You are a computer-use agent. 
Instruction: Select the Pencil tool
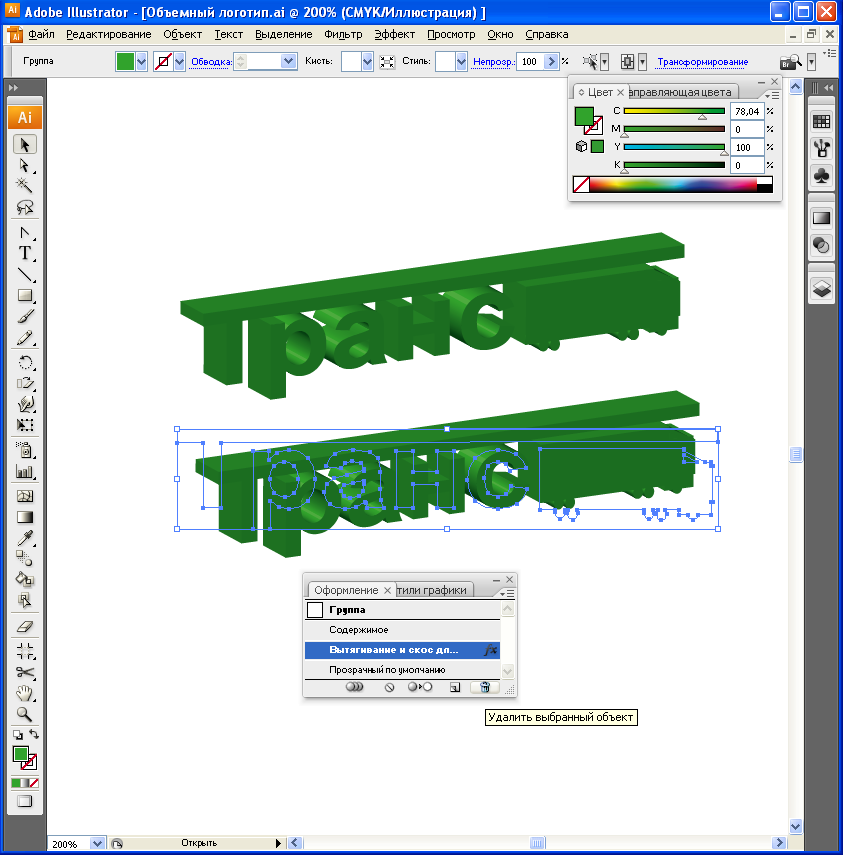[25, 338]
